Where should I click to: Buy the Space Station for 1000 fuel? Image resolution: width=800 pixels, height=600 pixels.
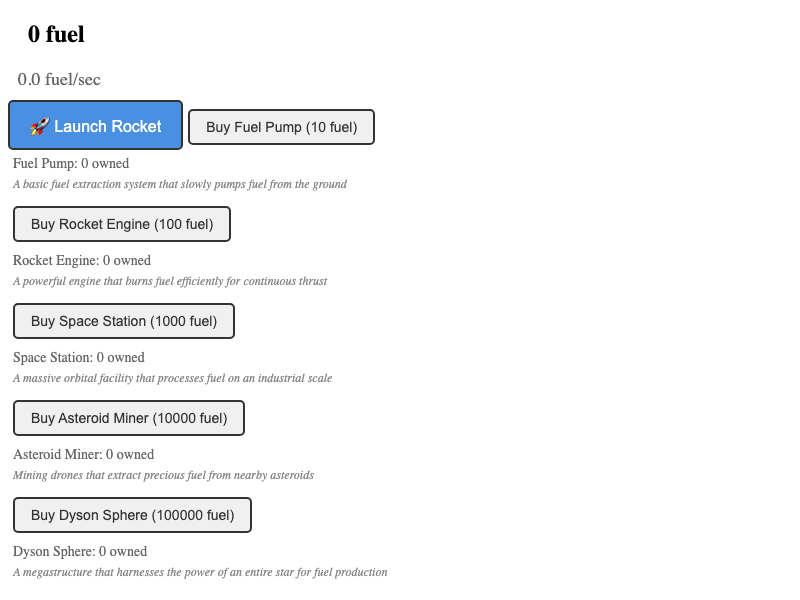(x=124, y=321)
